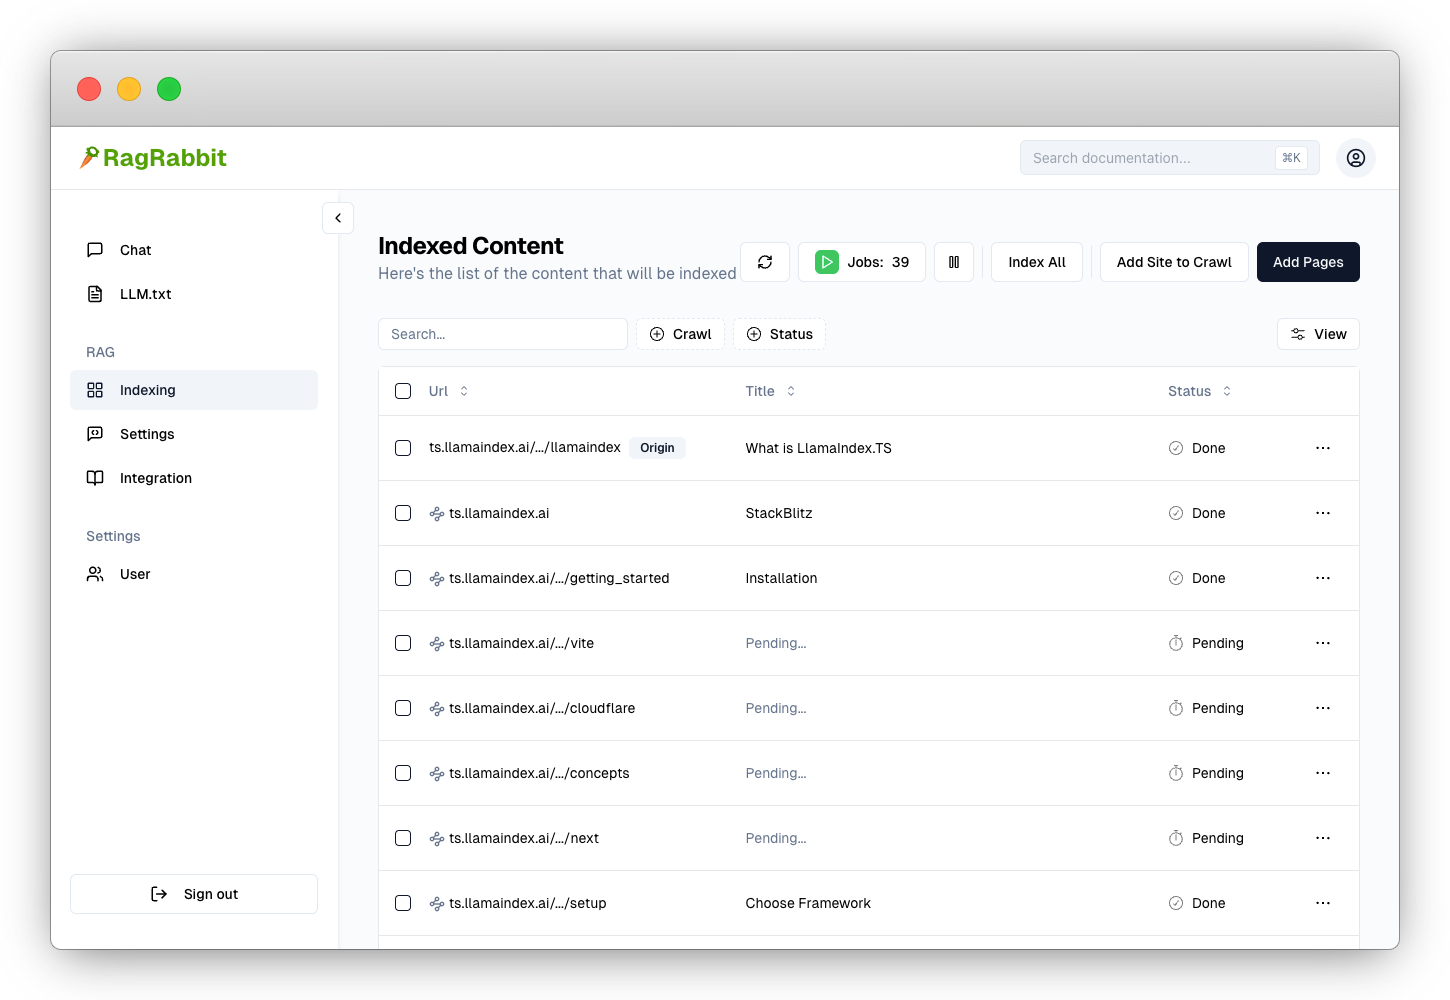
Task: Click the Add Pages button
Action: coord(1308,262)
